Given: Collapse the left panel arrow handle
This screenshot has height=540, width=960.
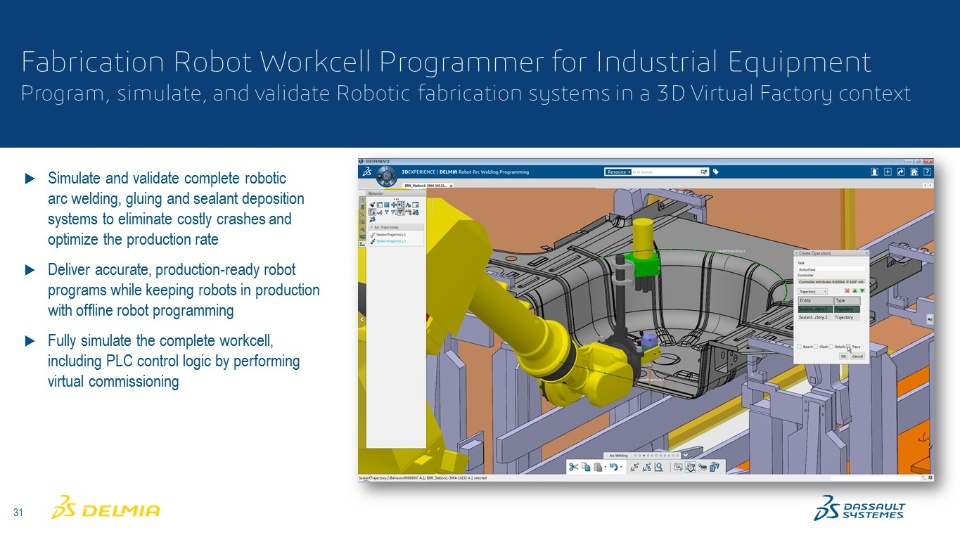Looking at the screenshot, I should pyautogui.click(x=362, y=319).
